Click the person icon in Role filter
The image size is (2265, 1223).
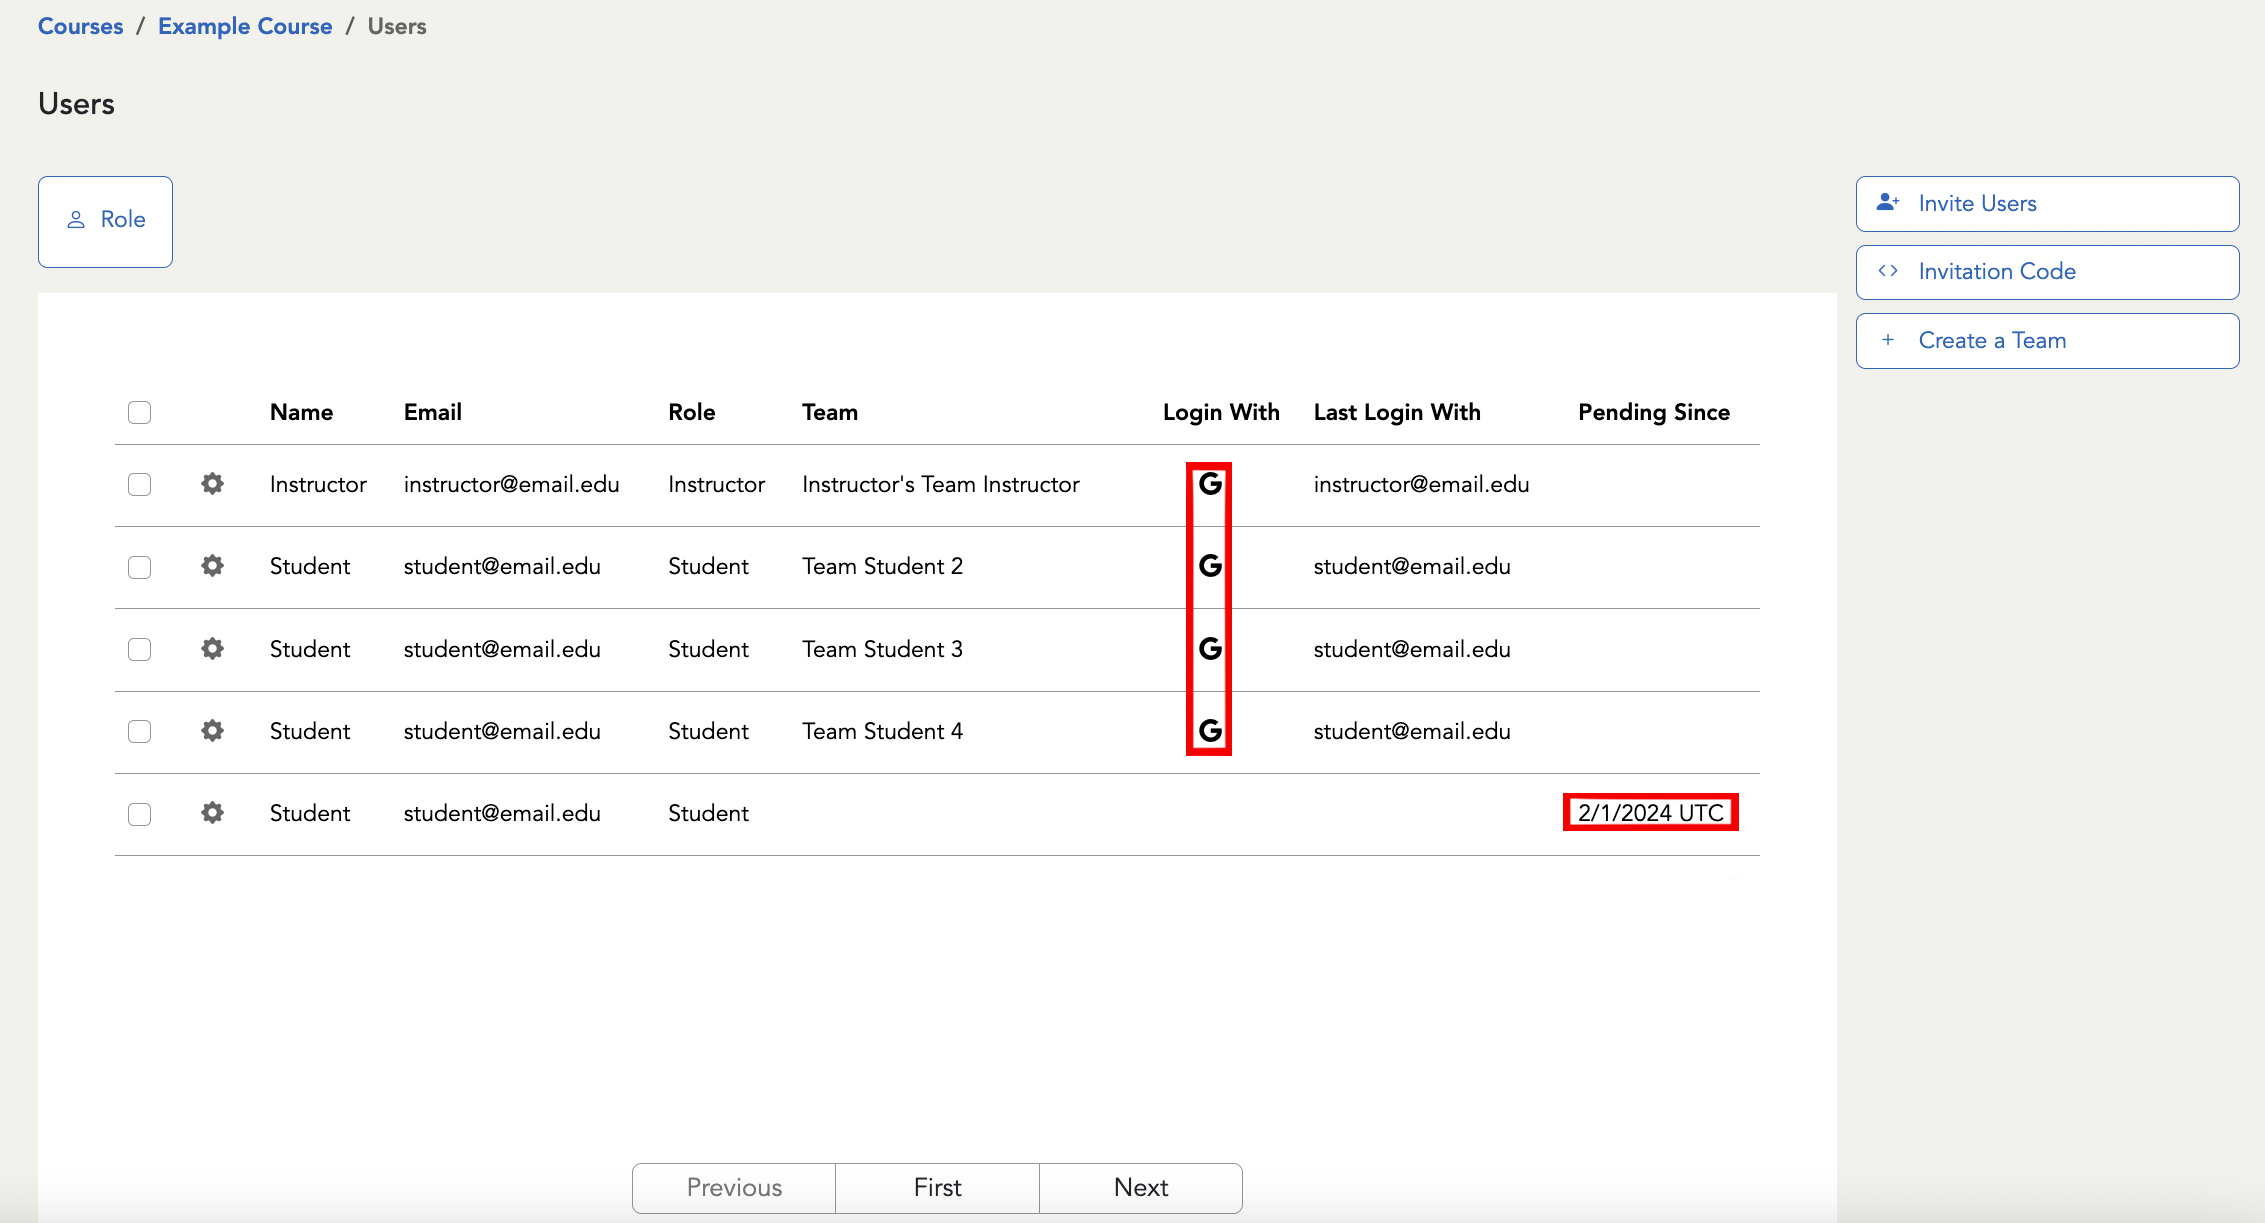[x=76, y=220]
